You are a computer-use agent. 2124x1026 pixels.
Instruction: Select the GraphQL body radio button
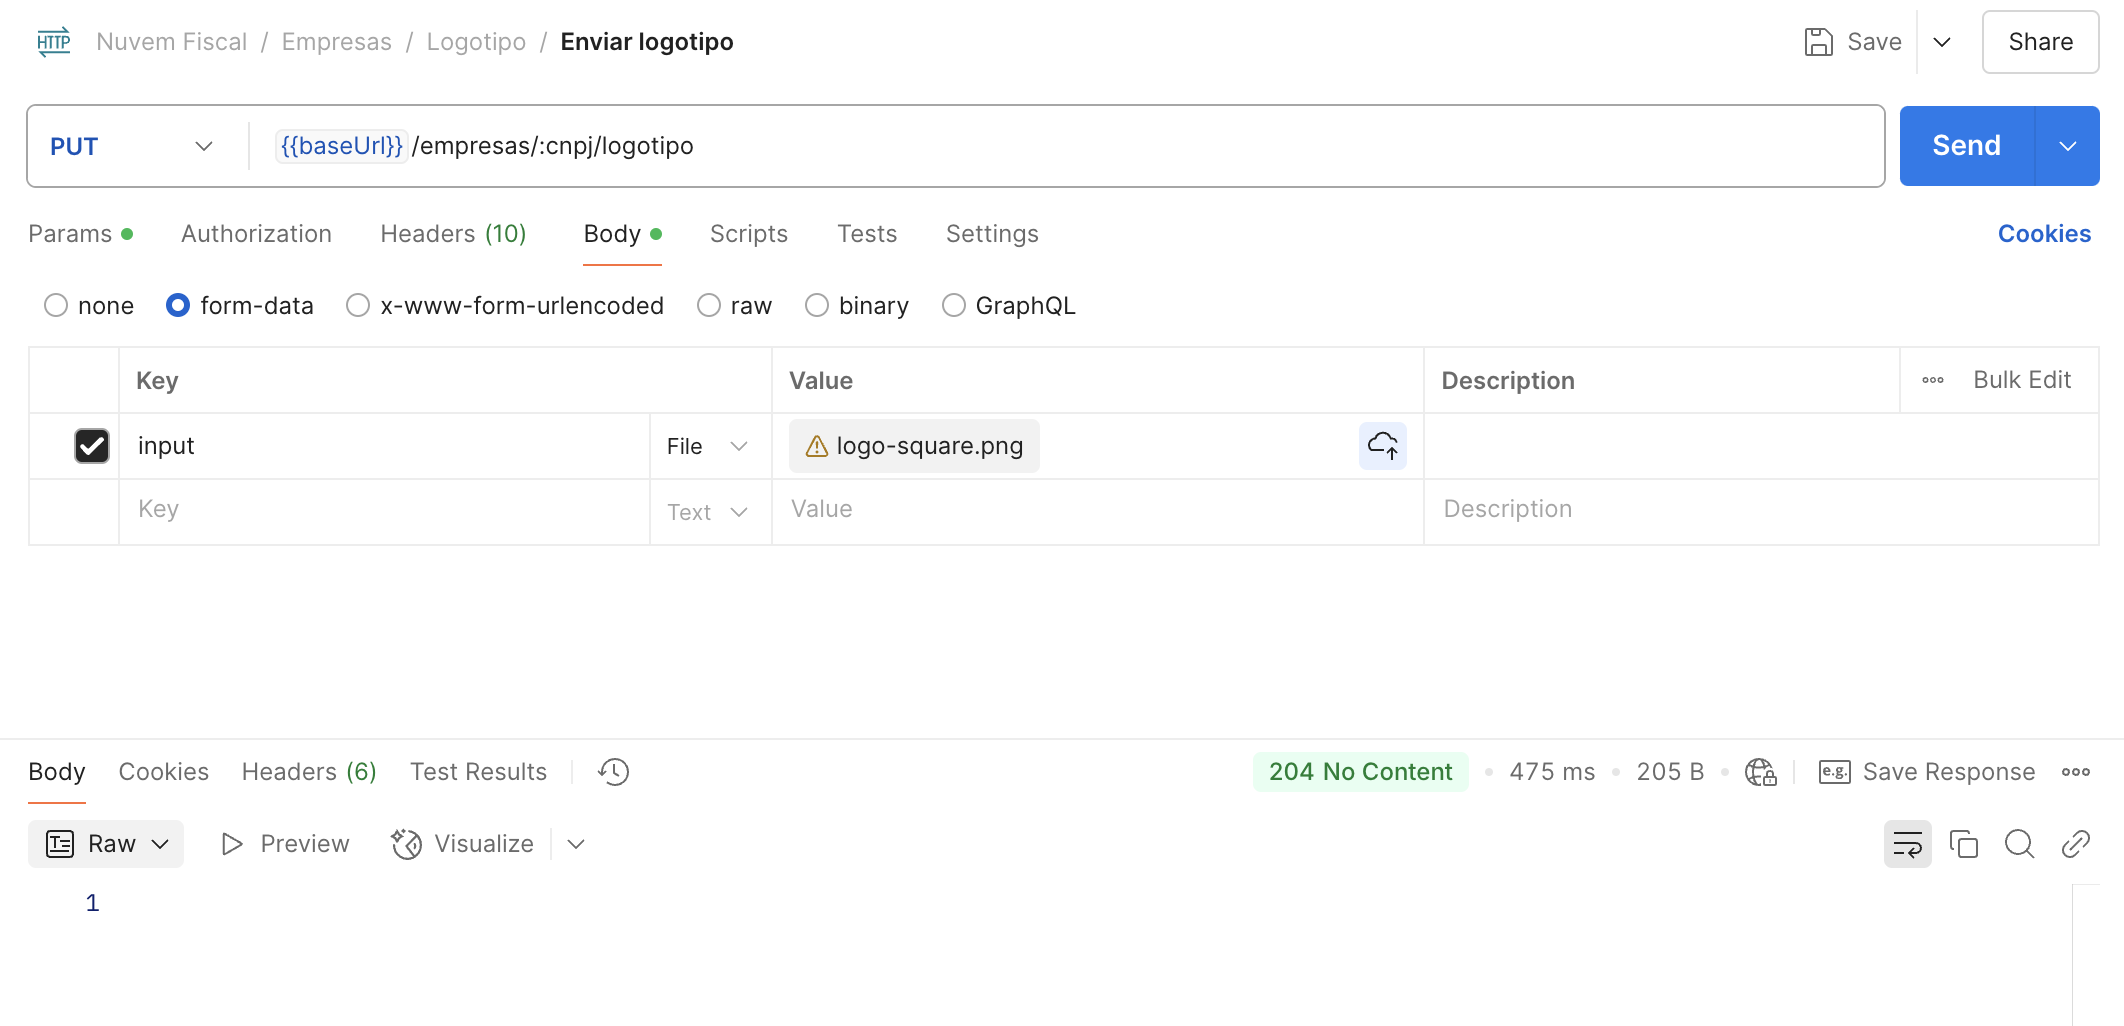(x=954, y=305)
